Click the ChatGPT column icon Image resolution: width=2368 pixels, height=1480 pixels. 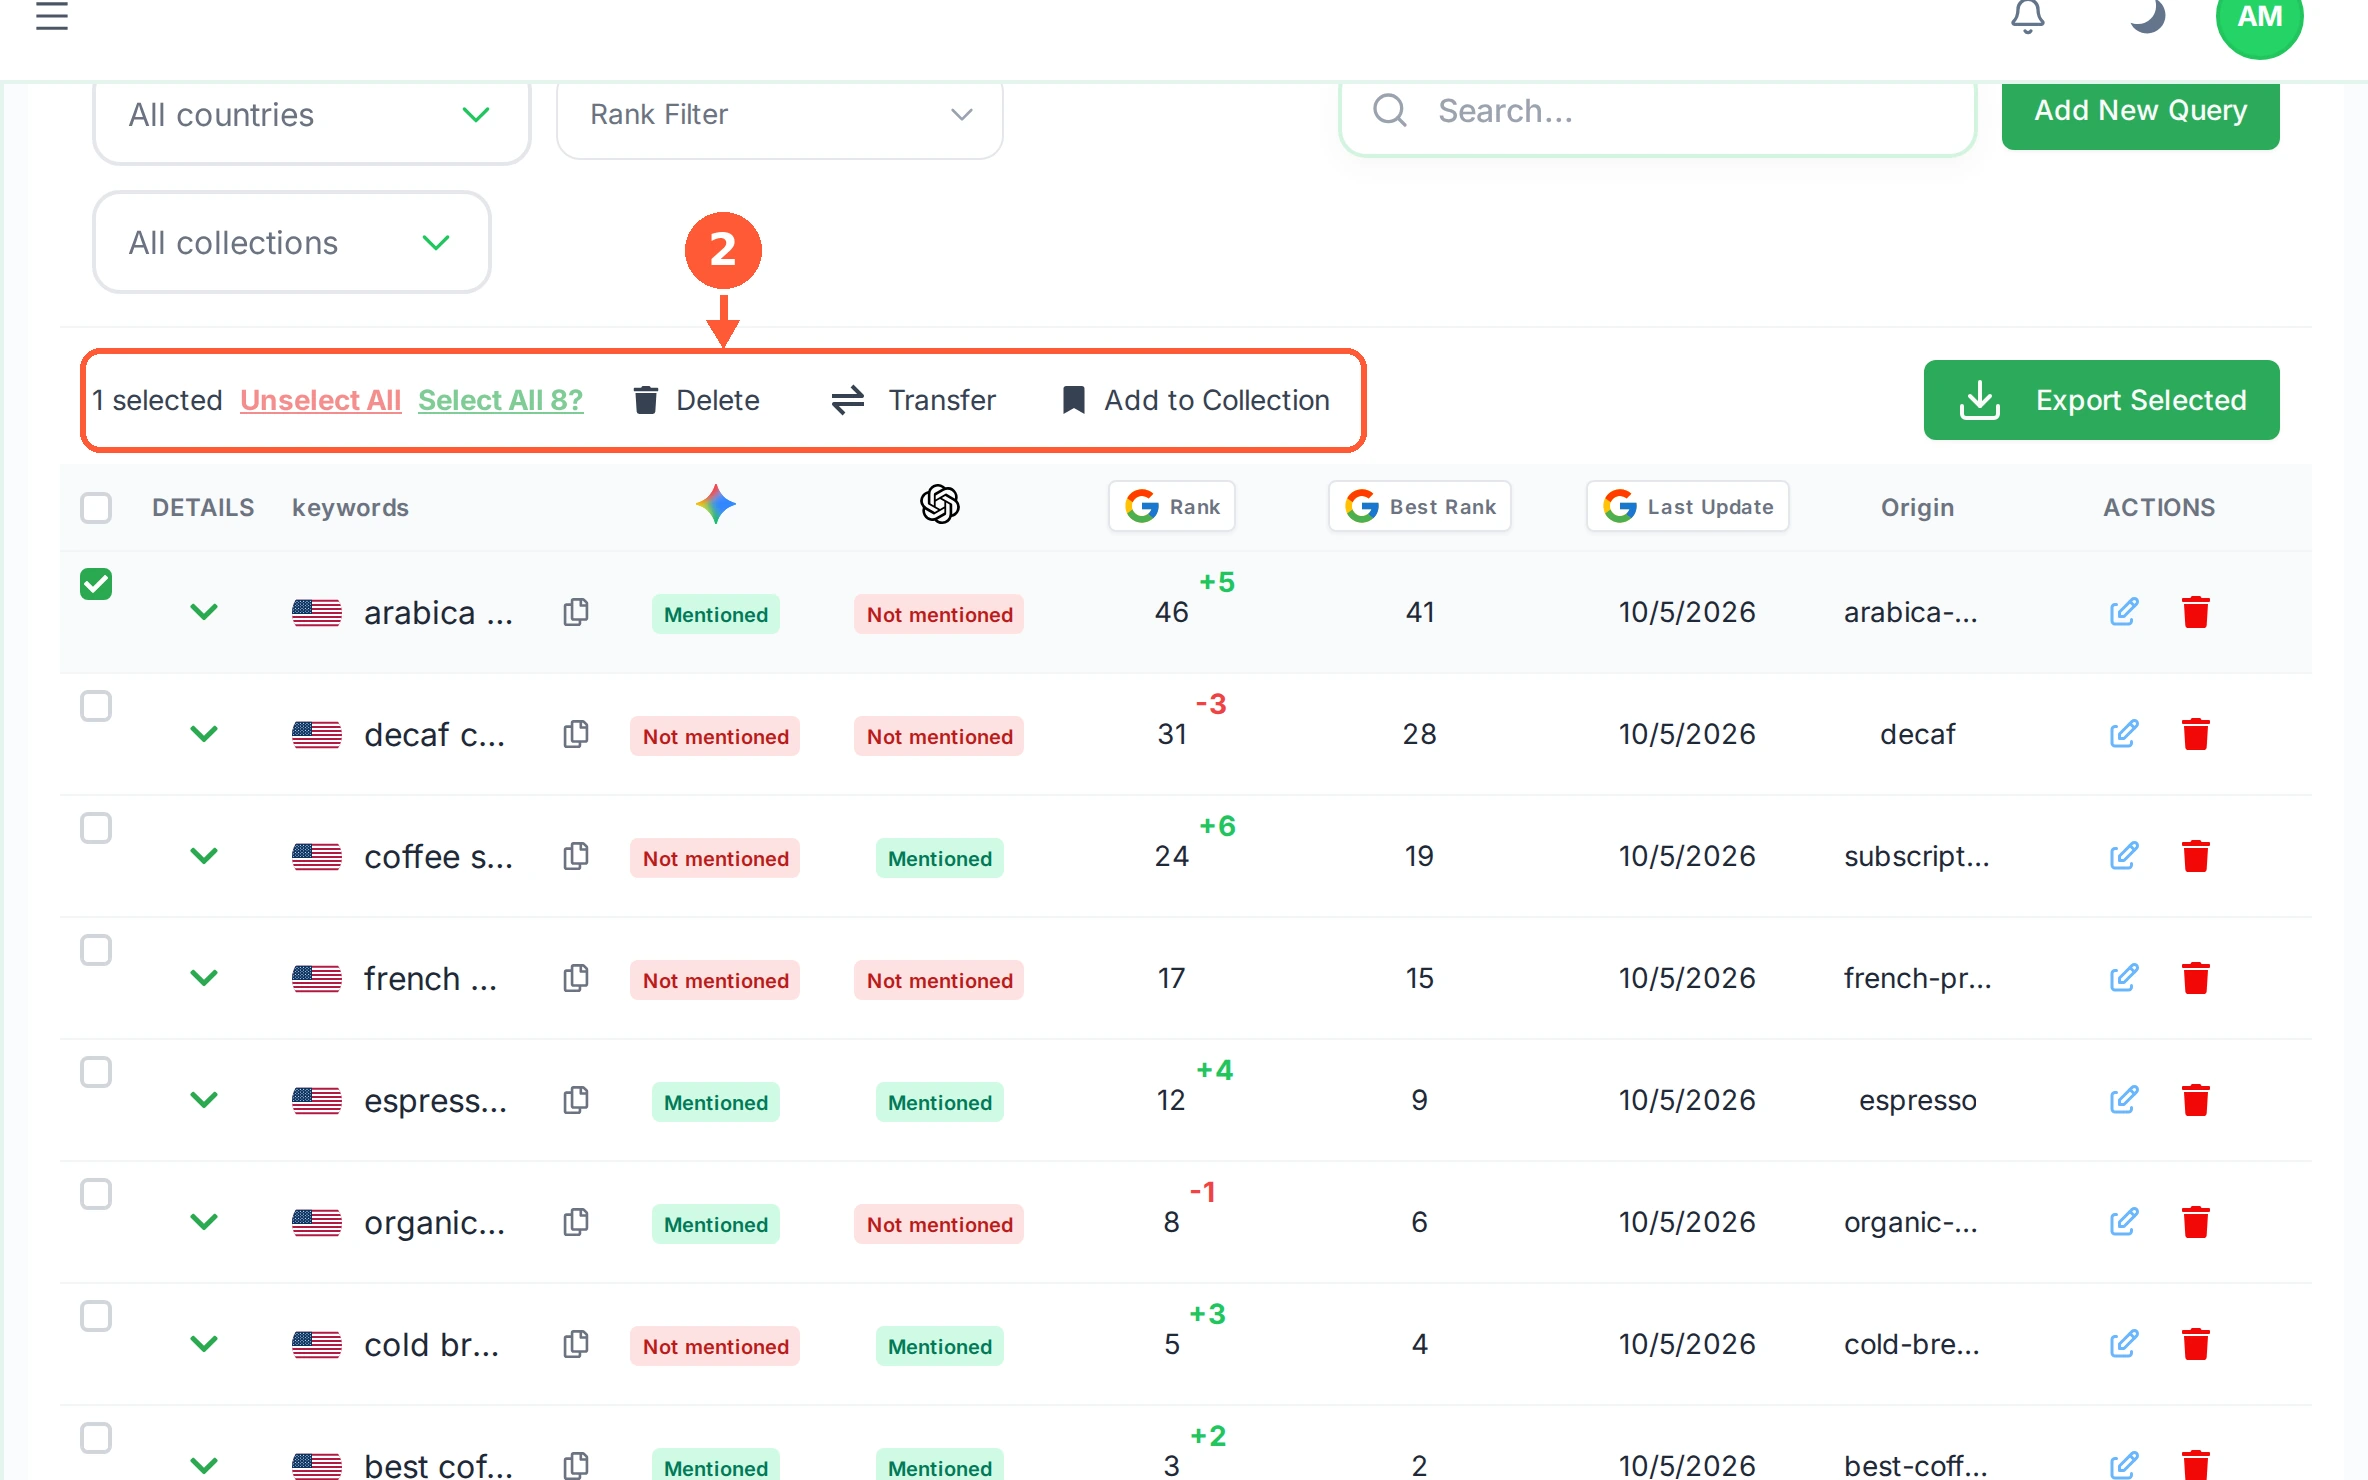pyautogui.click(x=940, y=505)
